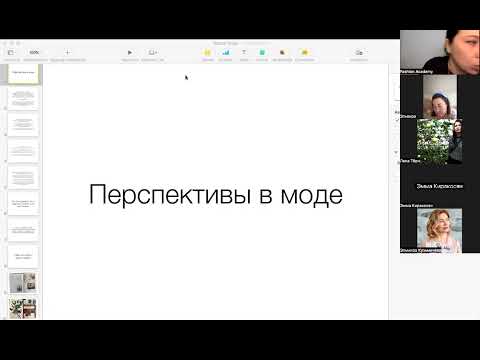Open the zoom percentage dropdown

click(34, 53)
